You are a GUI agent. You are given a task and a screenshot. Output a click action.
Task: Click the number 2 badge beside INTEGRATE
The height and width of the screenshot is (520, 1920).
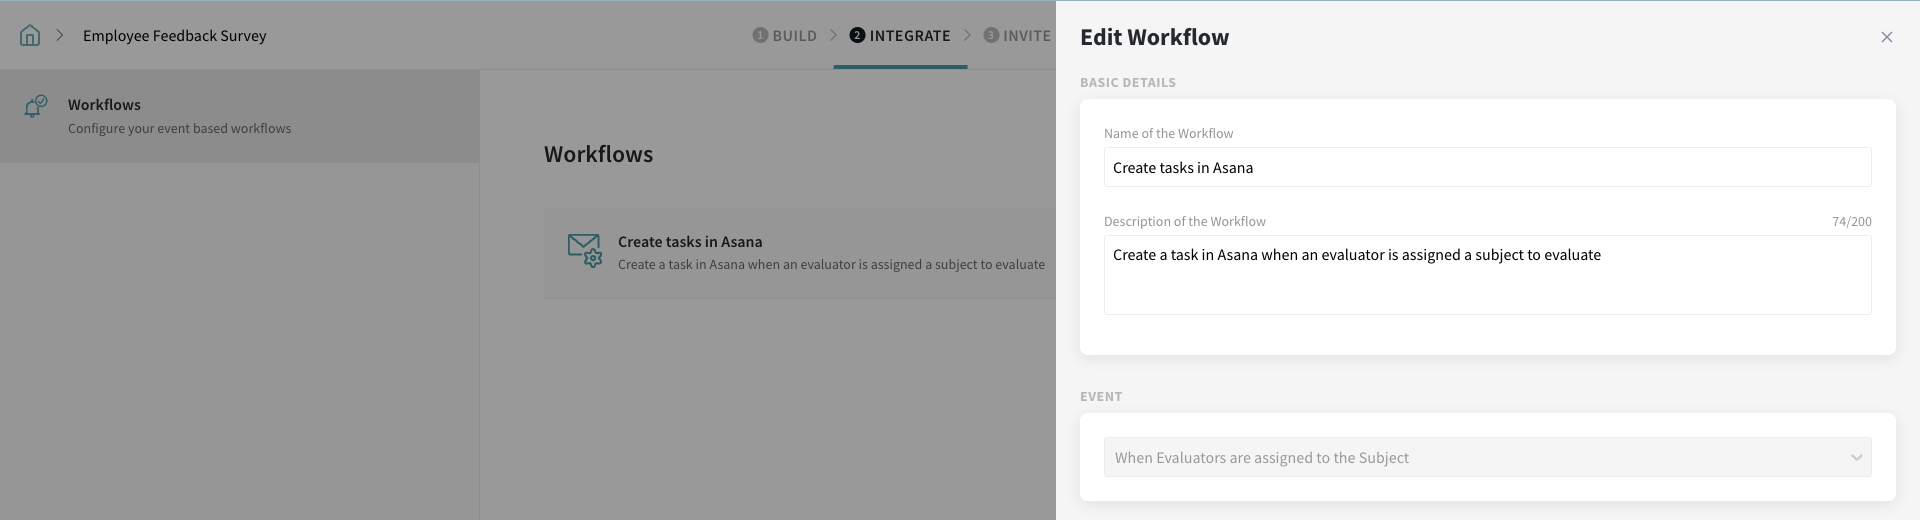[857, 36]
